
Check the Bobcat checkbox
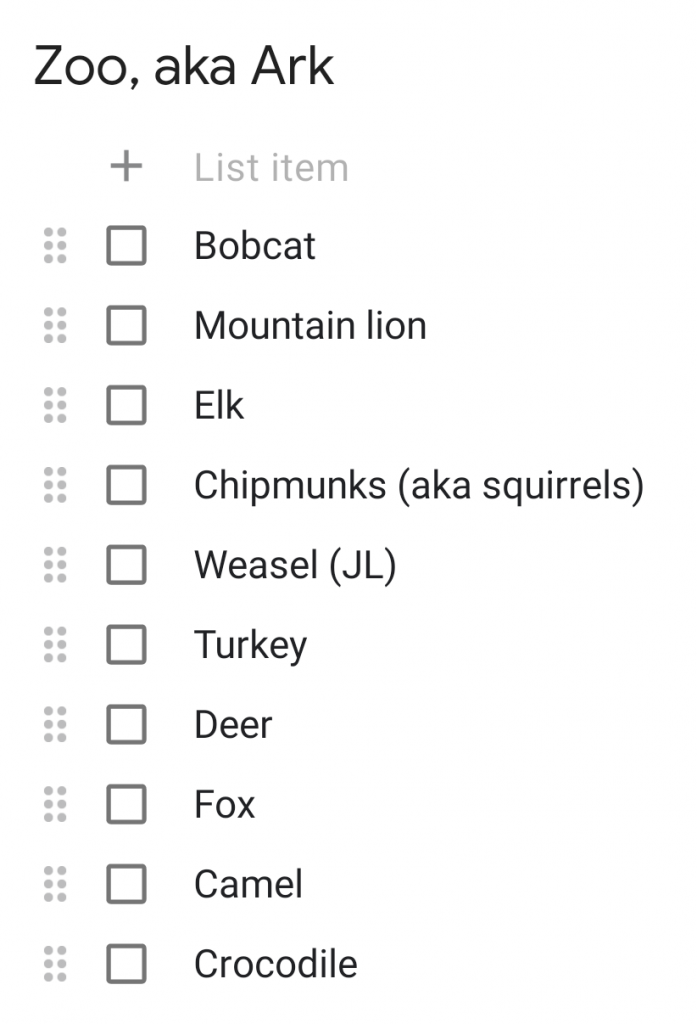click(126, 246)
